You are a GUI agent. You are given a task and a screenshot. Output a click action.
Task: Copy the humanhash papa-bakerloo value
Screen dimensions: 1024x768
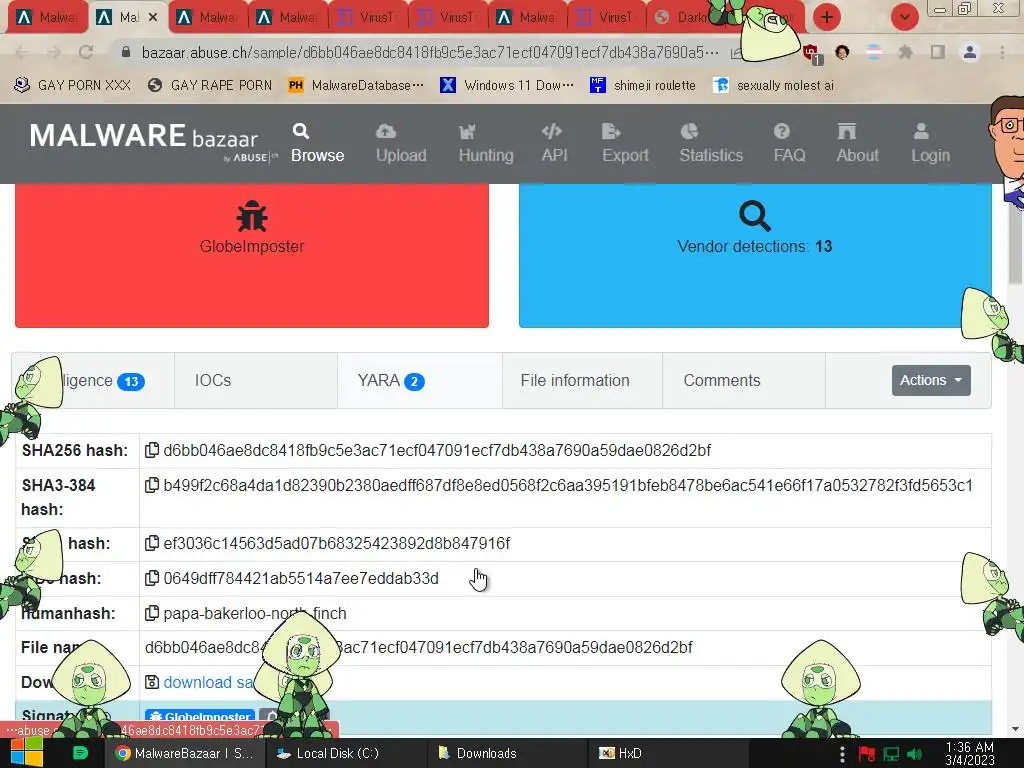pos(152,613)
